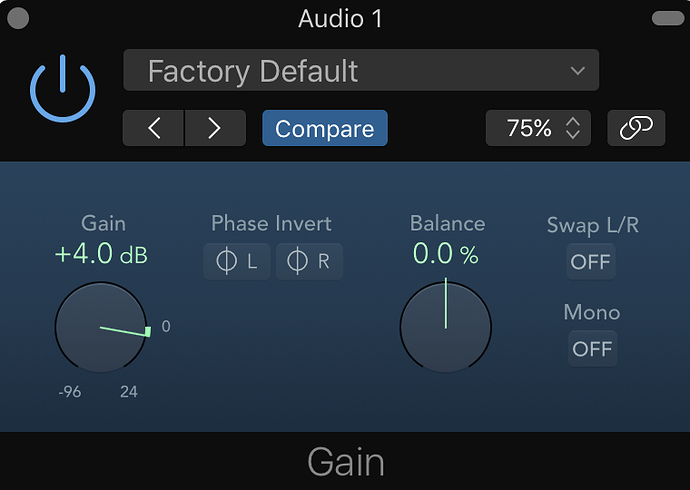Open the 75% view size menu

(x=538, y=128)
